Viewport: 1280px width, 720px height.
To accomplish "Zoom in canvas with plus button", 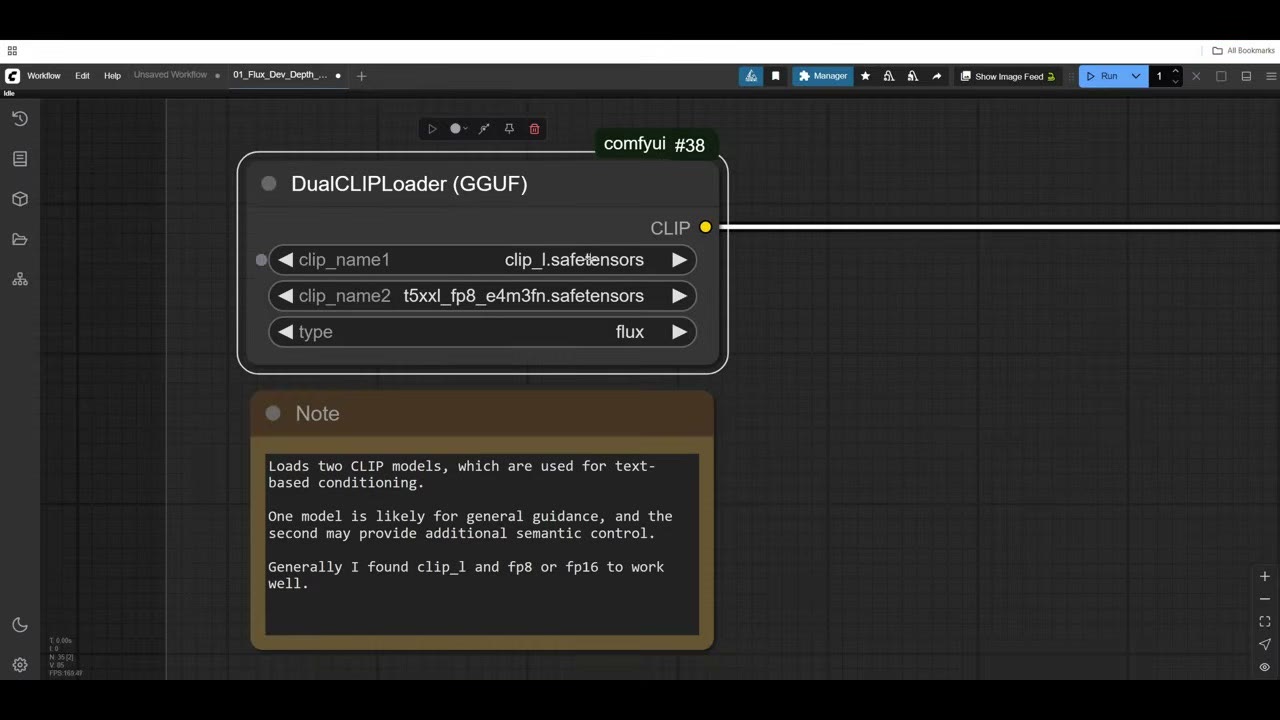I will point(1265,577).
